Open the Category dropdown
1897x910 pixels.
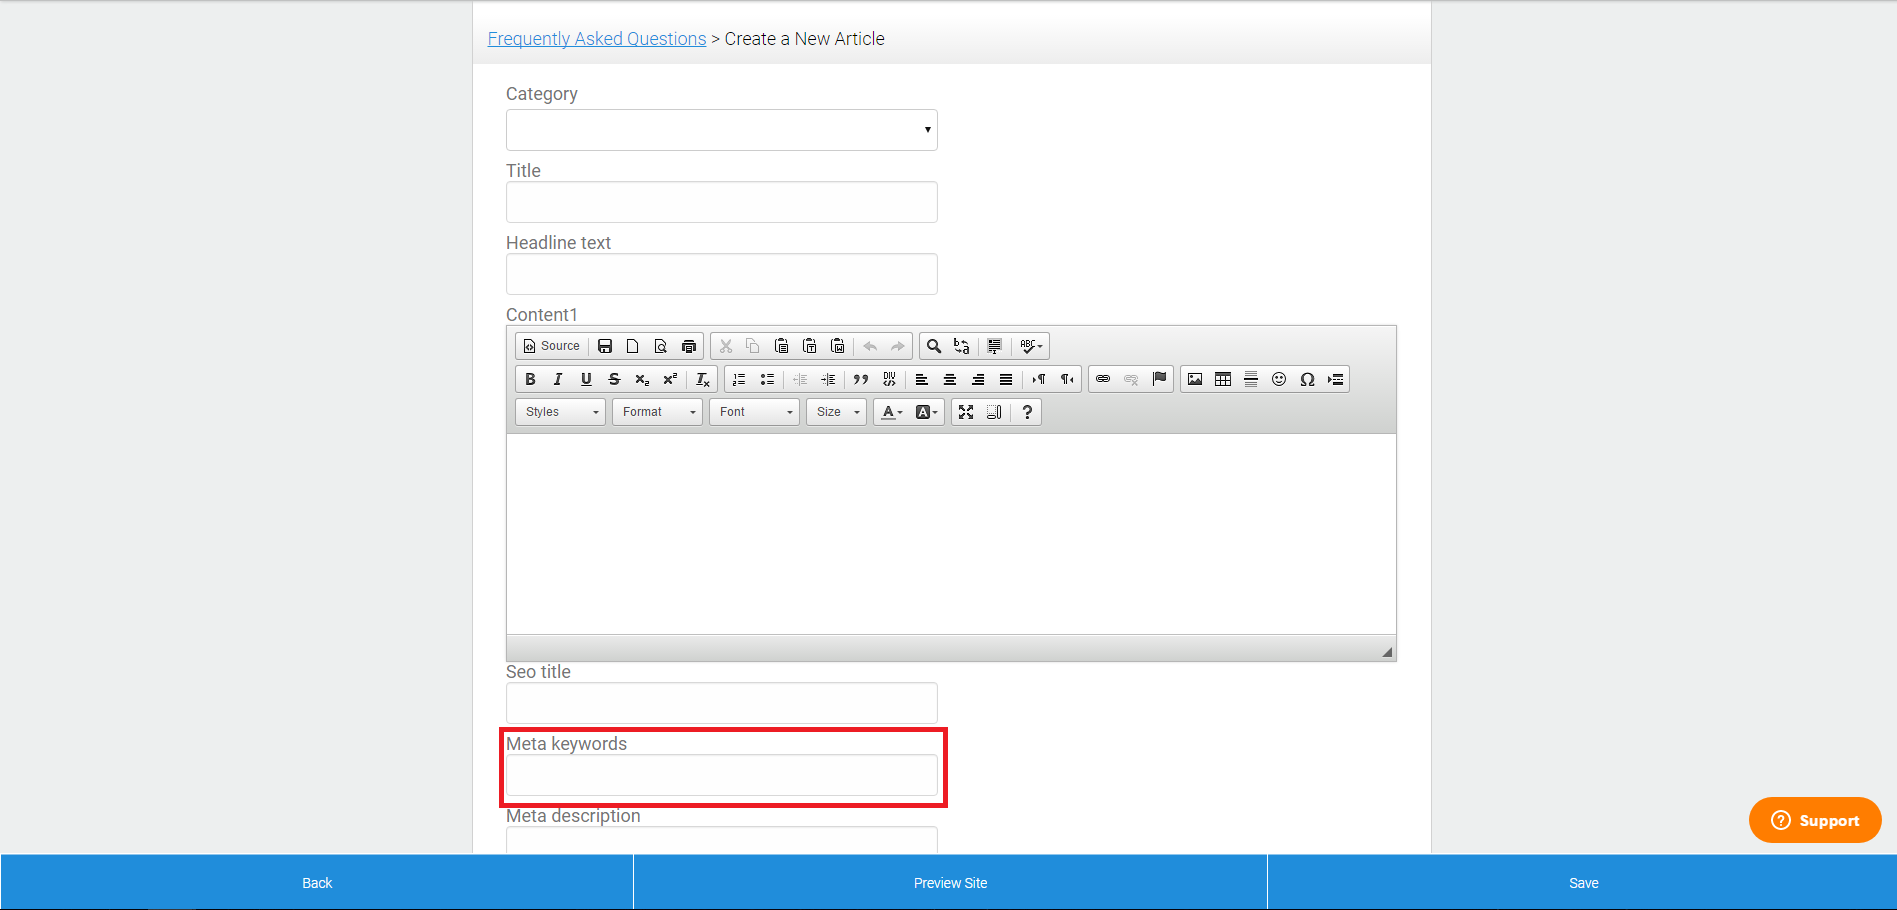722,130
